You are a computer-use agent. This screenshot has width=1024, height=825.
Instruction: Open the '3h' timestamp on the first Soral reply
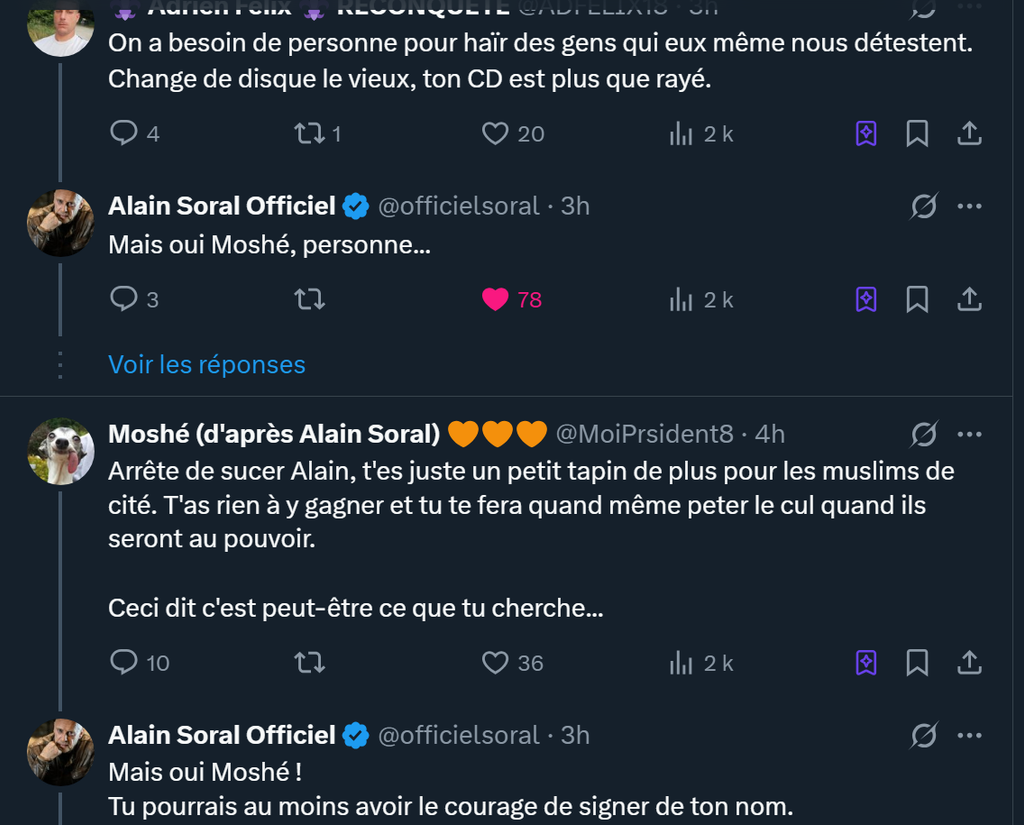(575, 206)
